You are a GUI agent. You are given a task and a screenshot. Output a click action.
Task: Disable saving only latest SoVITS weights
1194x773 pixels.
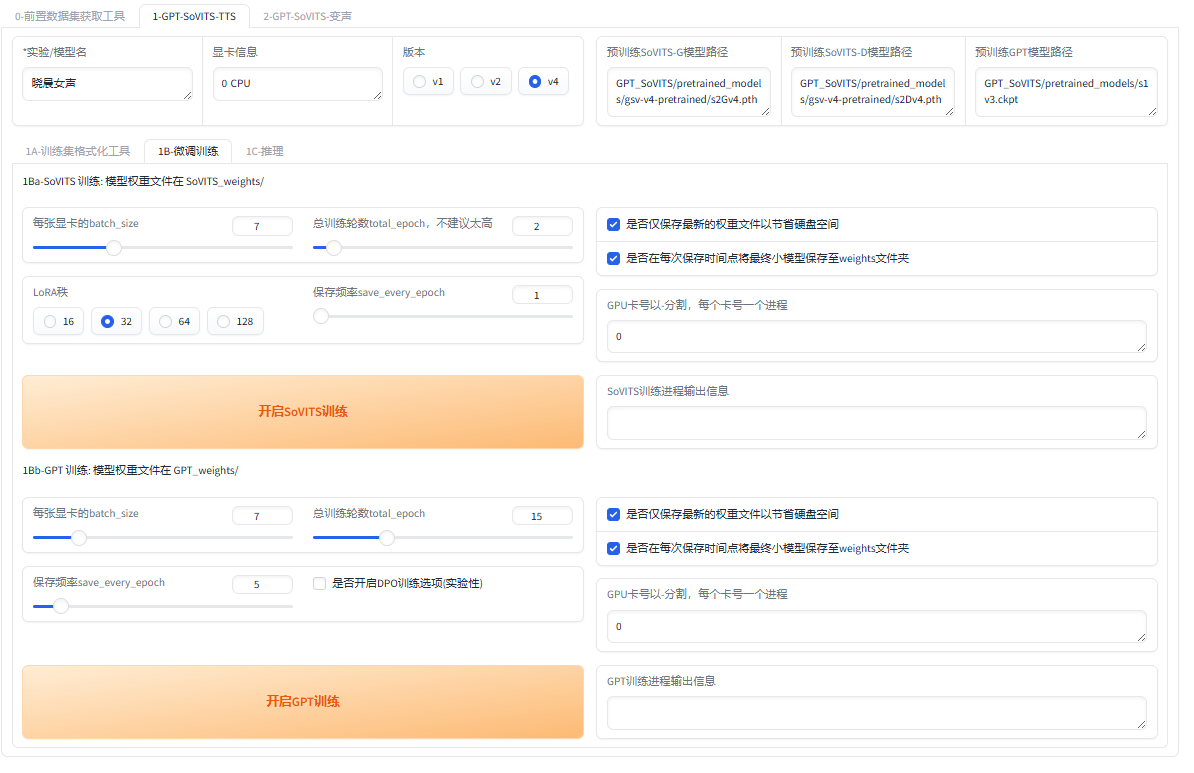coord(613,224)
